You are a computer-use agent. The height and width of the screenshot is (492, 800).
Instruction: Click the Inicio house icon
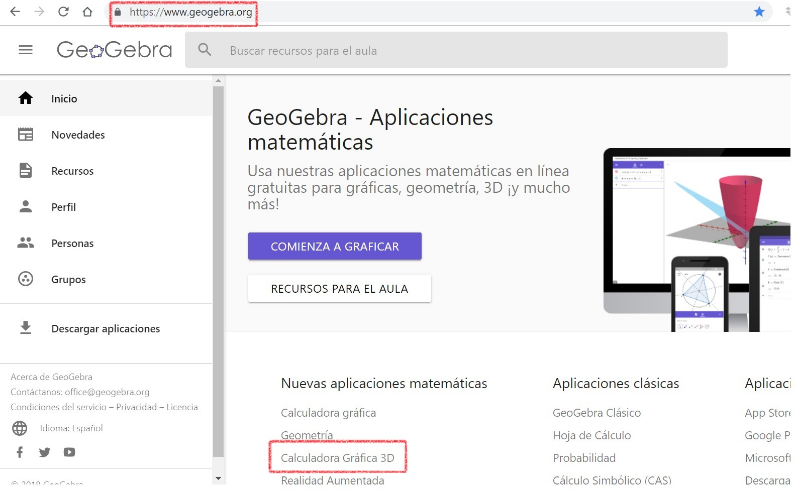coord(26,98)
